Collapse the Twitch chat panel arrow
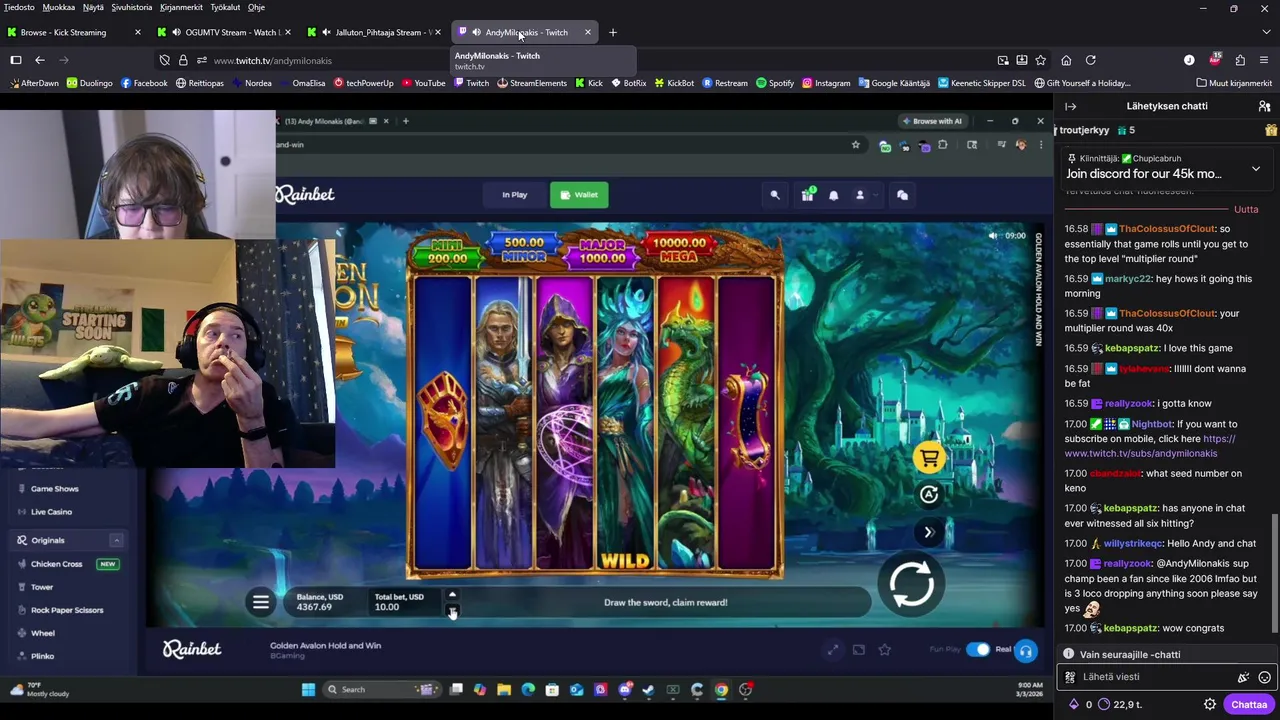The width and height of the screenshot is (1280, 720). 1070,106
